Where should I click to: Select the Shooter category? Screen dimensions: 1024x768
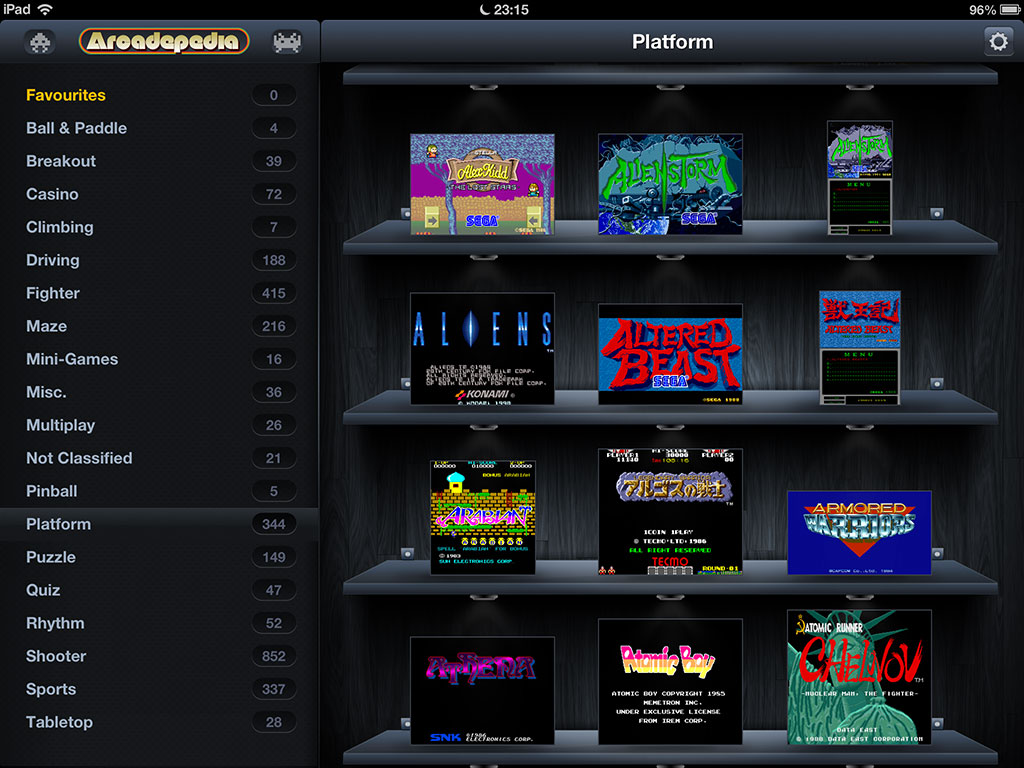click(x=56, y=656)
